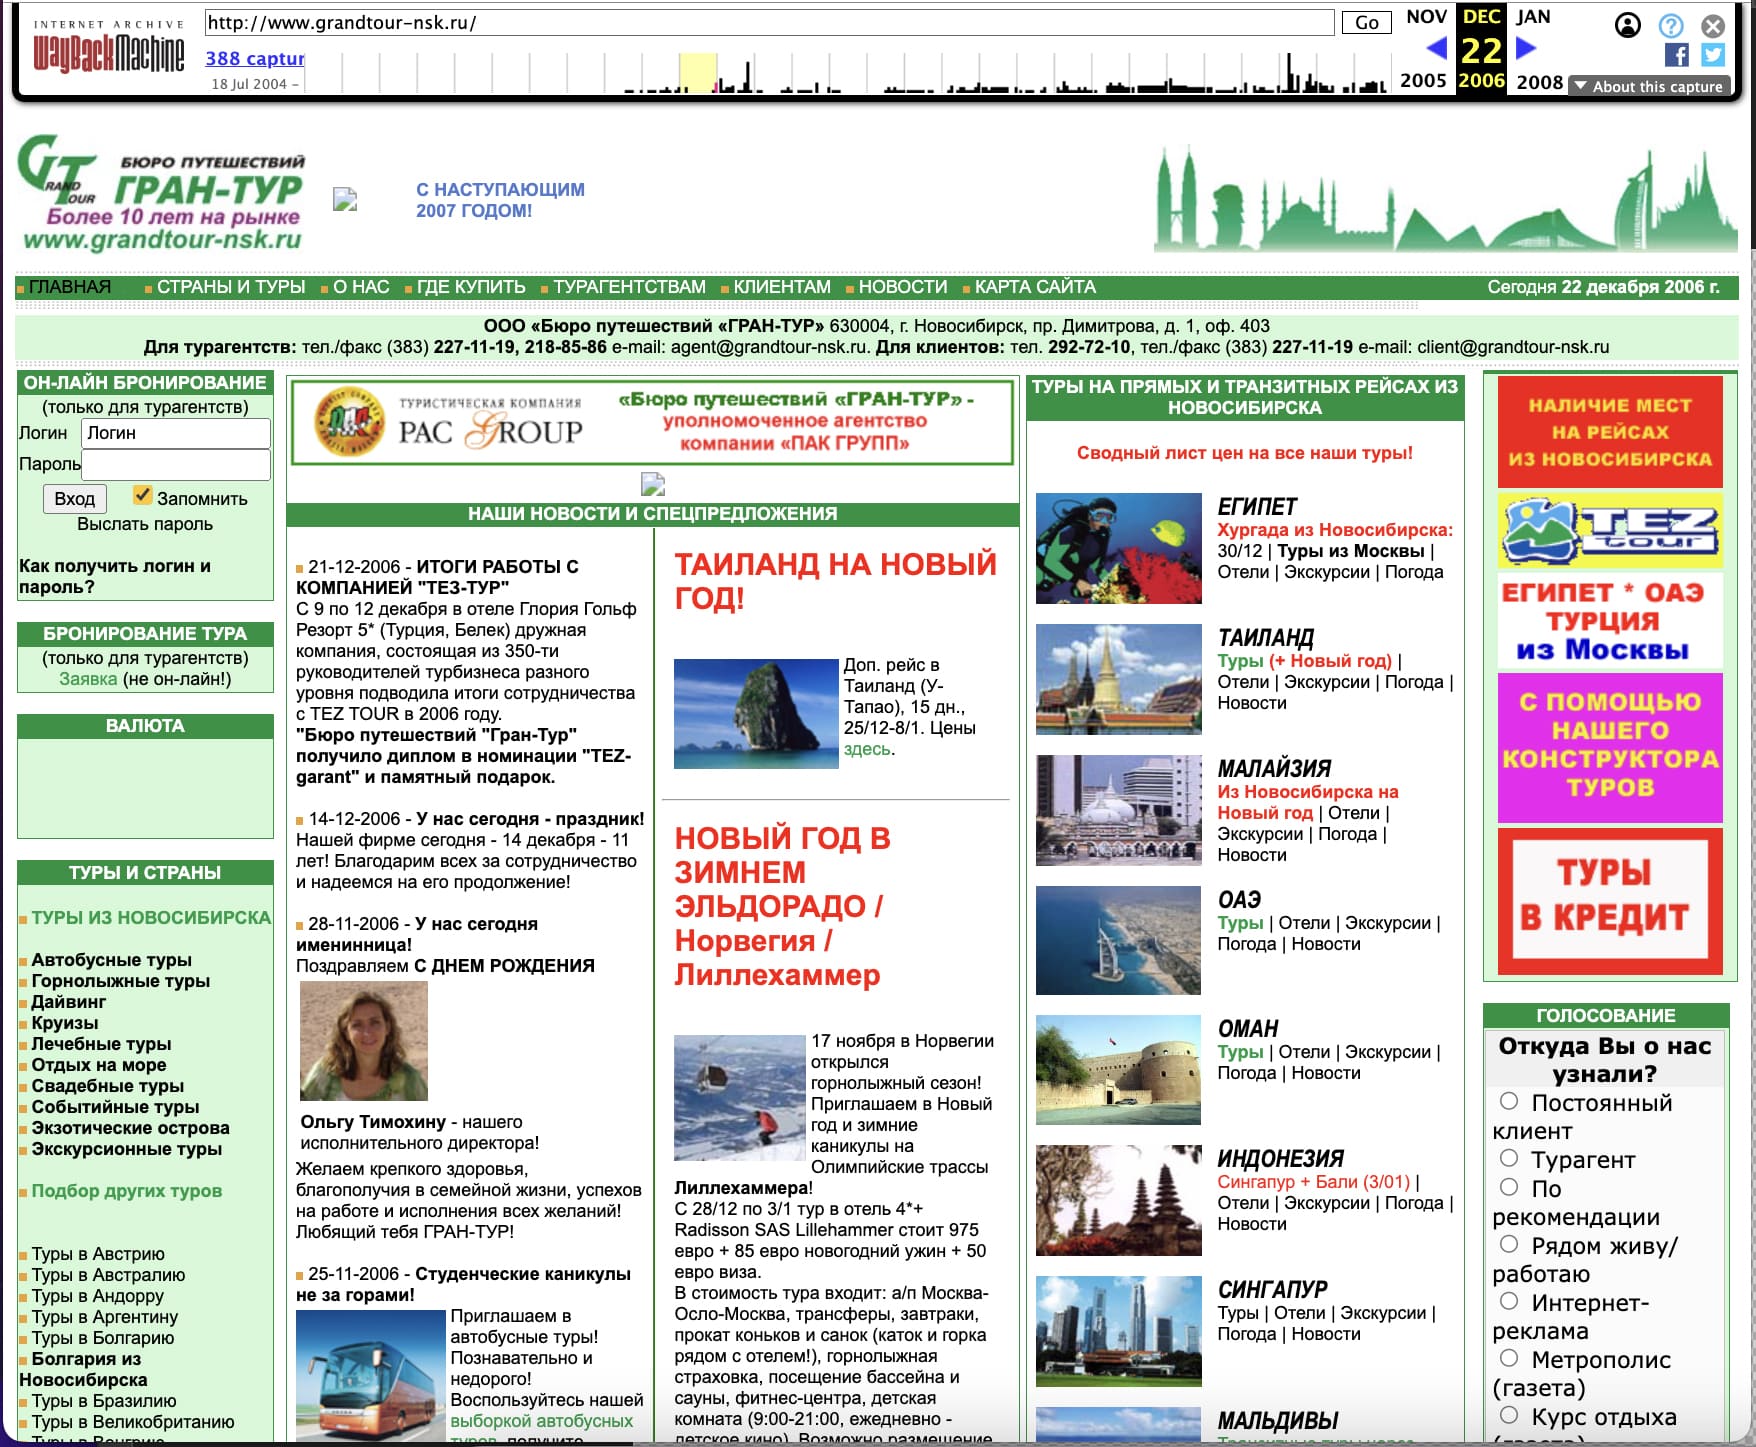This screenshot has height=1447, width=1756.
Task: Go to next capture blue arrow
Action: tap(1526, 47)
